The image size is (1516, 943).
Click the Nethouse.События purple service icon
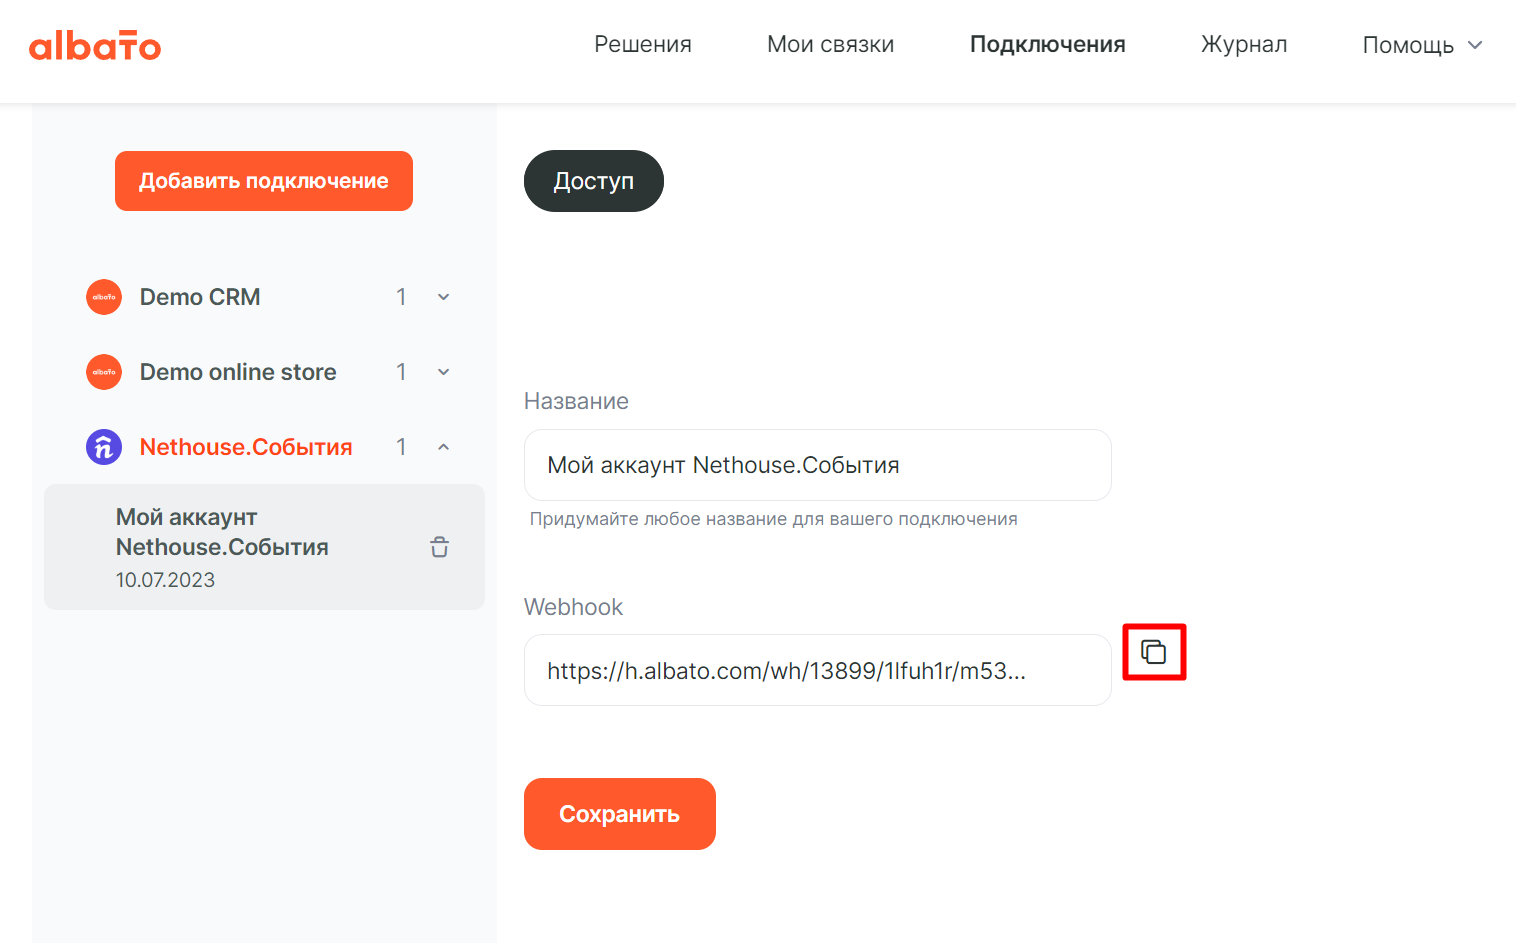(104, 447)
